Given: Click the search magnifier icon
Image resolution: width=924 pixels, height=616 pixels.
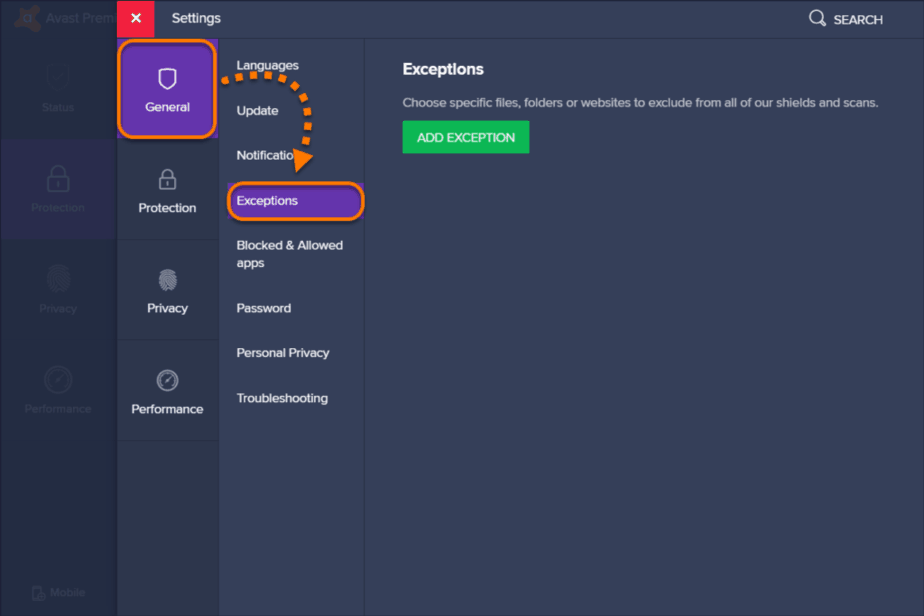Looking at the screenshot, I should pyautogui.click(x=817, y=19).
